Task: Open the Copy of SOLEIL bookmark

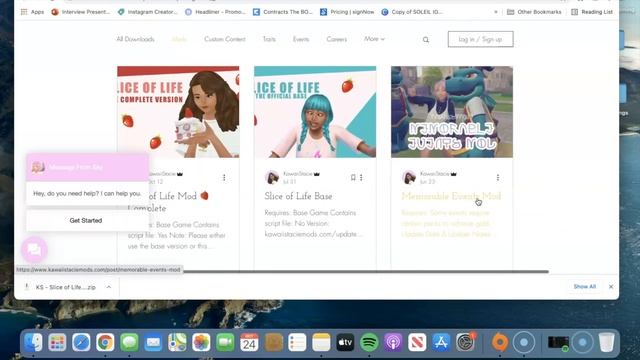Action: point(412,12)
